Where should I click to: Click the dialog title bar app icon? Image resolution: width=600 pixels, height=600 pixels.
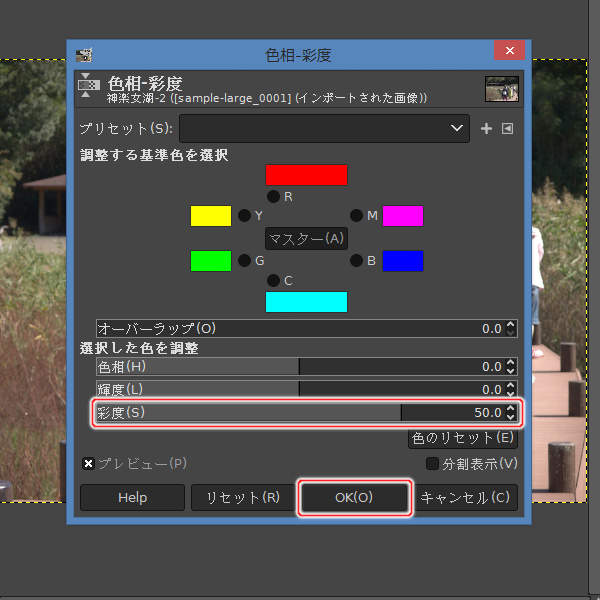tap(84, 55)
